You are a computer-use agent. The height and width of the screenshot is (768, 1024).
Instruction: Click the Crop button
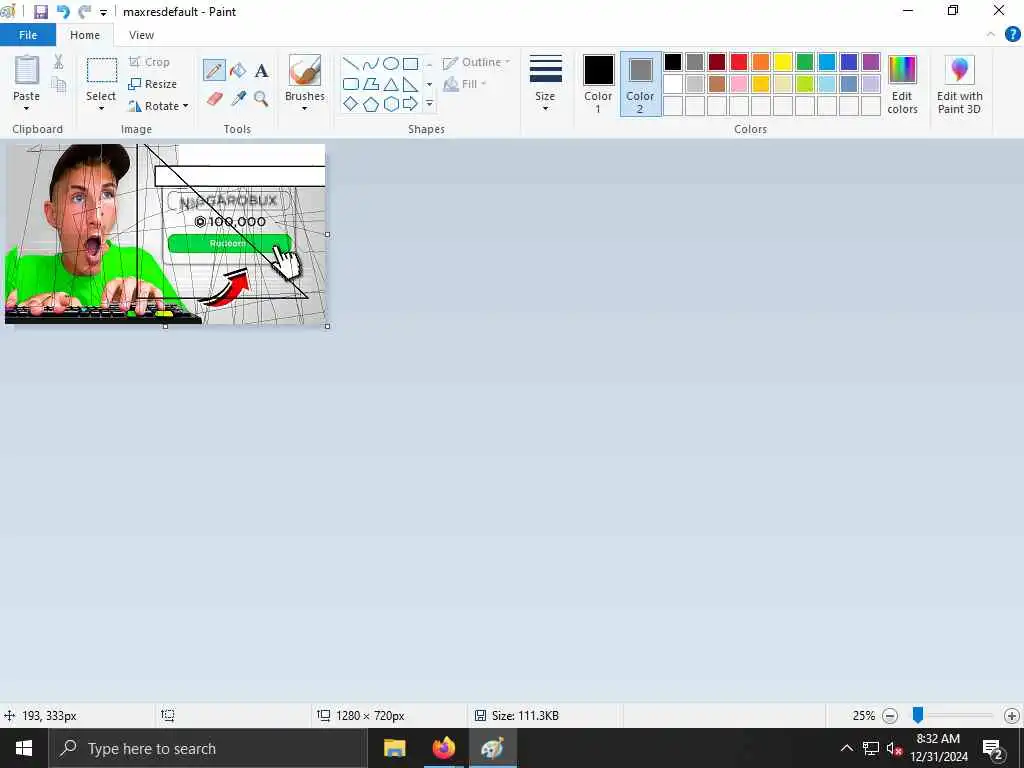coord(149,62)
